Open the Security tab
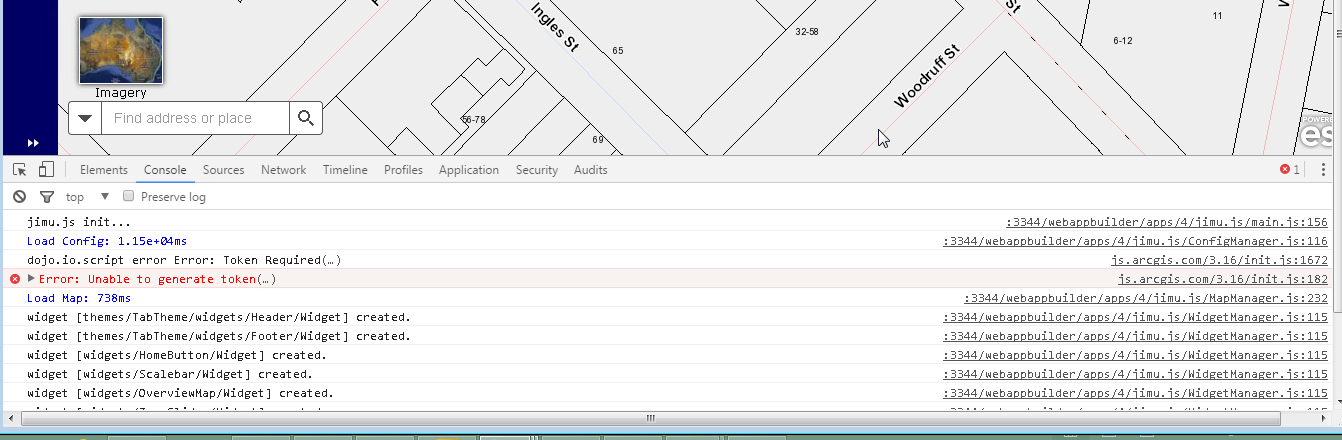Image resolution: width=1342 pixels, height=440 pixels. (x=537, y=170)
